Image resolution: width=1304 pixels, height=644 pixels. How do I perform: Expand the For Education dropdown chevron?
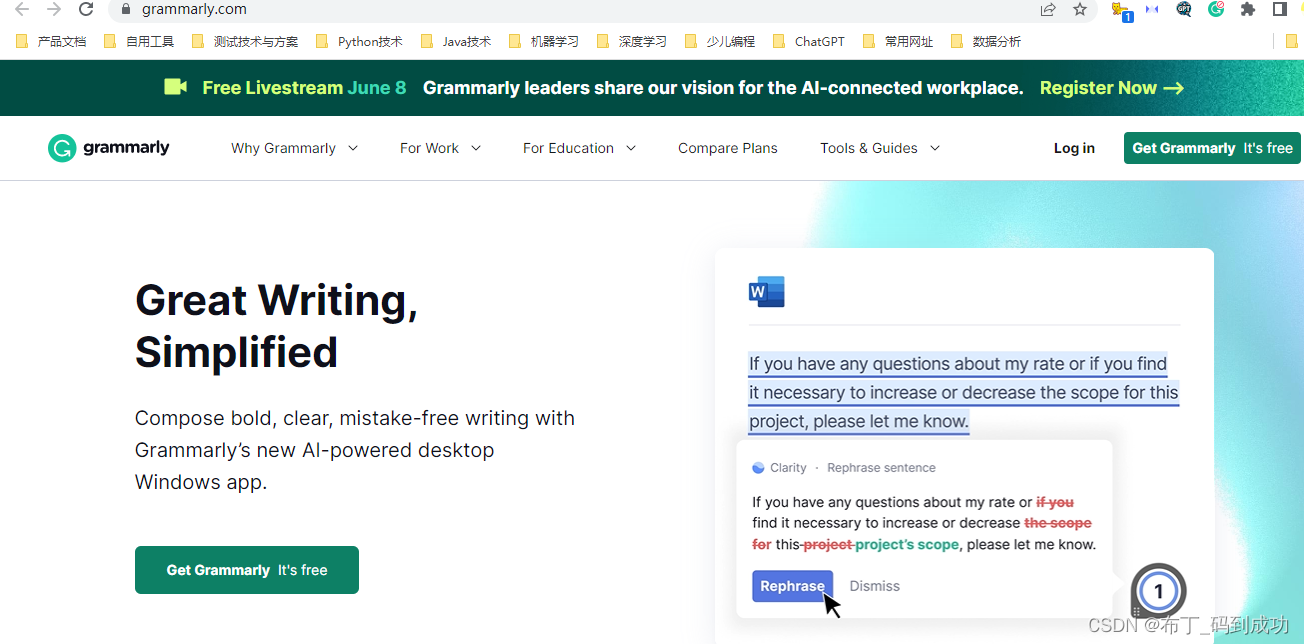[630, 148]
